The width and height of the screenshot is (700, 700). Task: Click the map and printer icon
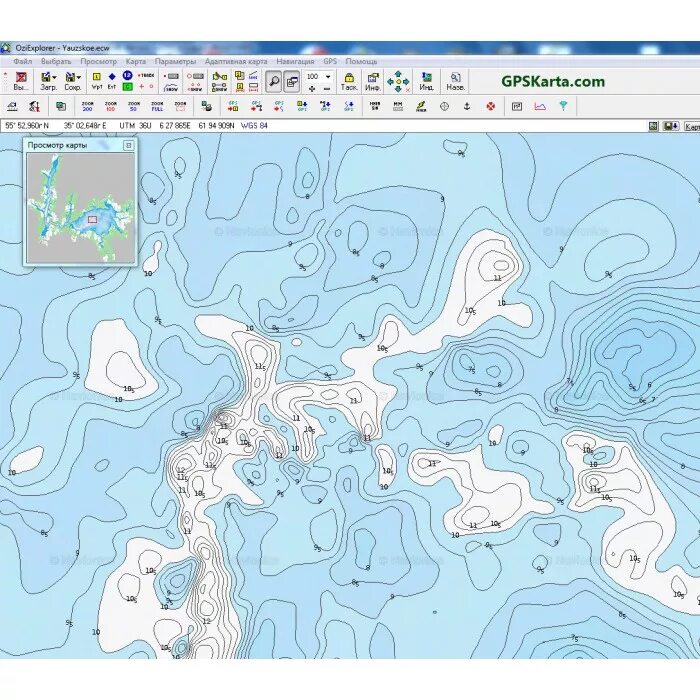pos(206,106)
